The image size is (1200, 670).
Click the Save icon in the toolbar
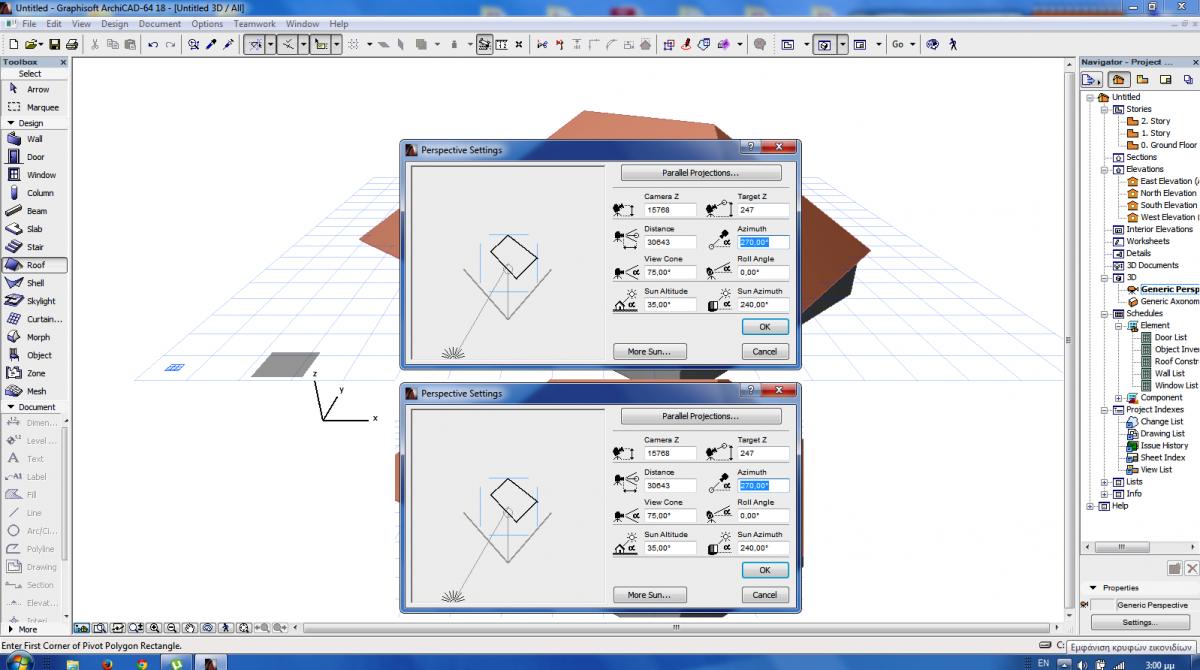[55, 44]
